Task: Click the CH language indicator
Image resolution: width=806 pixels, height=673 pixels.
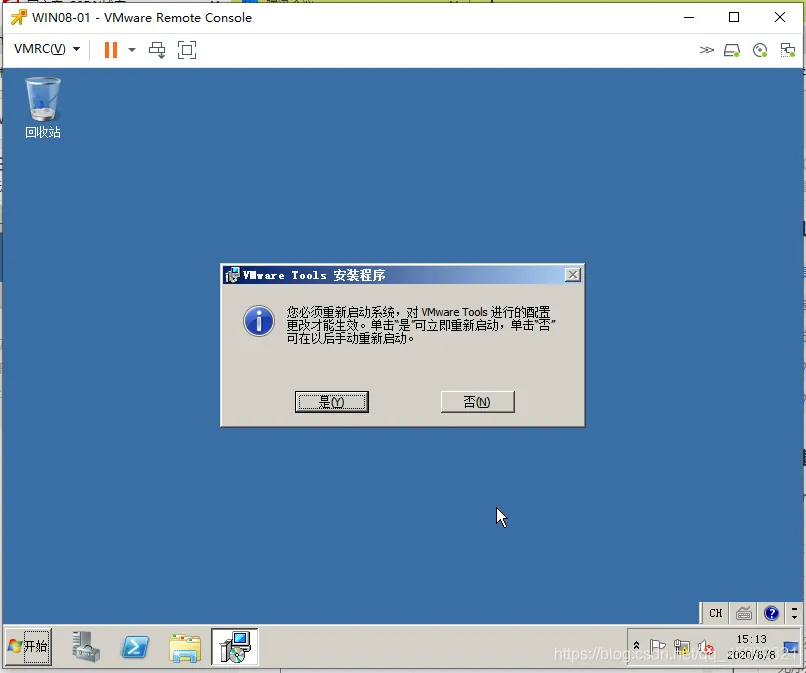Action: 716,613
